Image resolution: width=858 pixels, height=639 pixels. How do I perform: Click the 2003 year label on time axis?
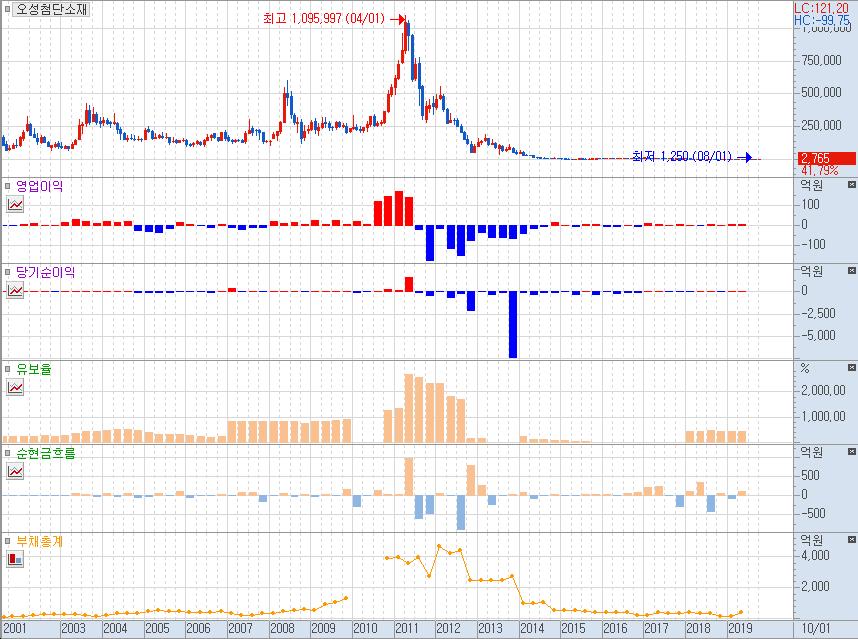(x=73, y=628)
